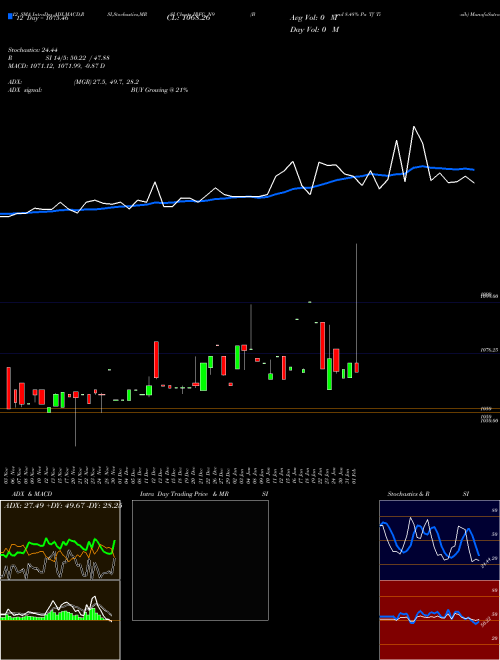This screenshot has height=660, width=500.
Task: Click the 'Day Vol: 0 M' text
Action: pos(314,30)
